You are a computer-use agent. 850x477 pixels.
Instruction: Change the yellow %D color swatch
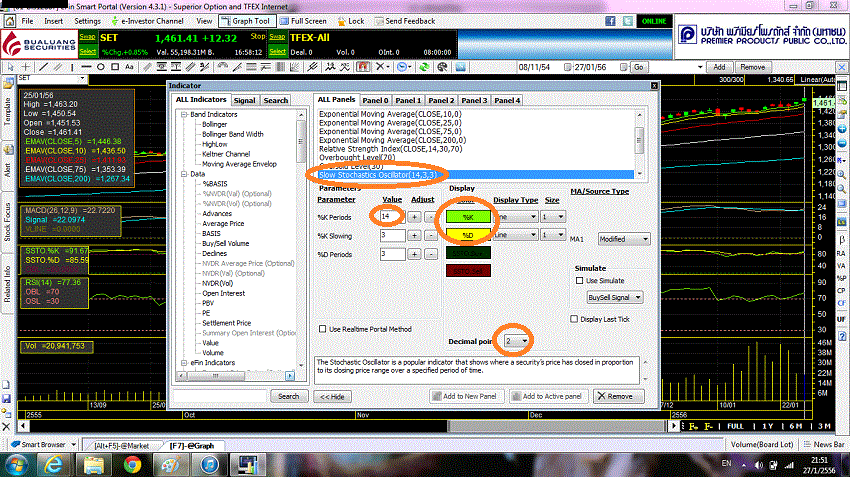coord(468,235)
